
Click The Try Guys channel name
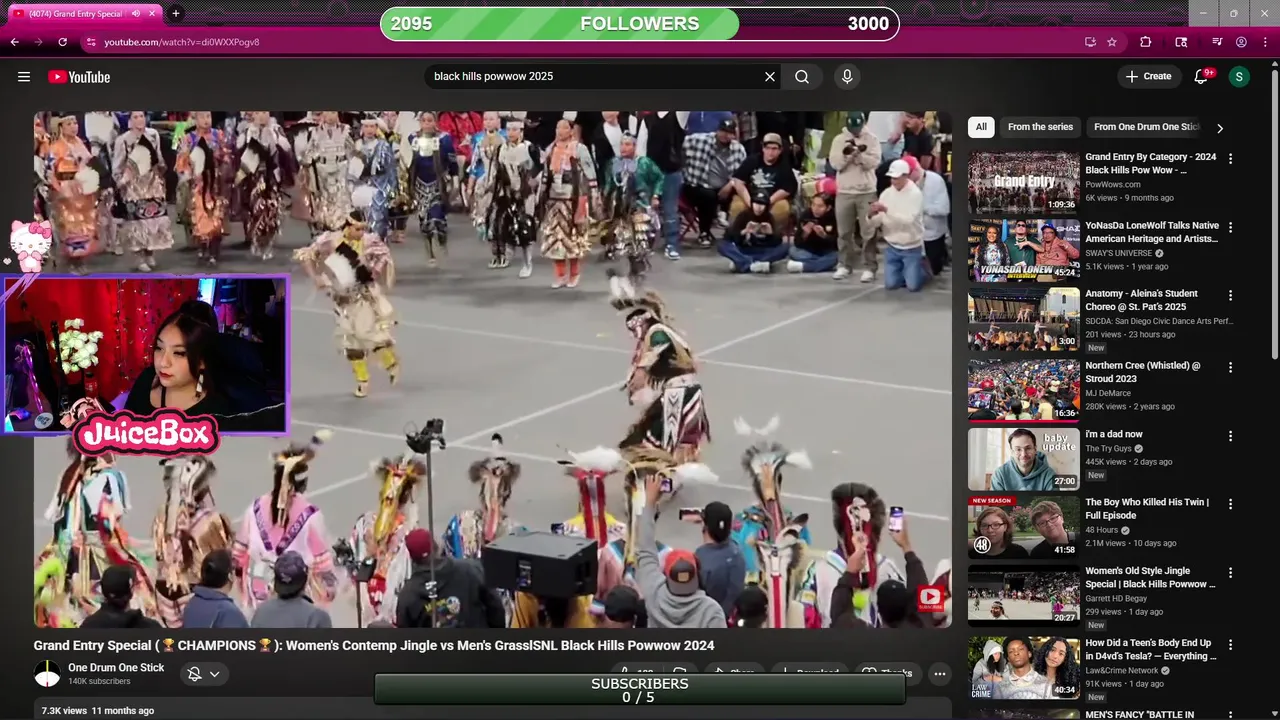point(1108,448)
